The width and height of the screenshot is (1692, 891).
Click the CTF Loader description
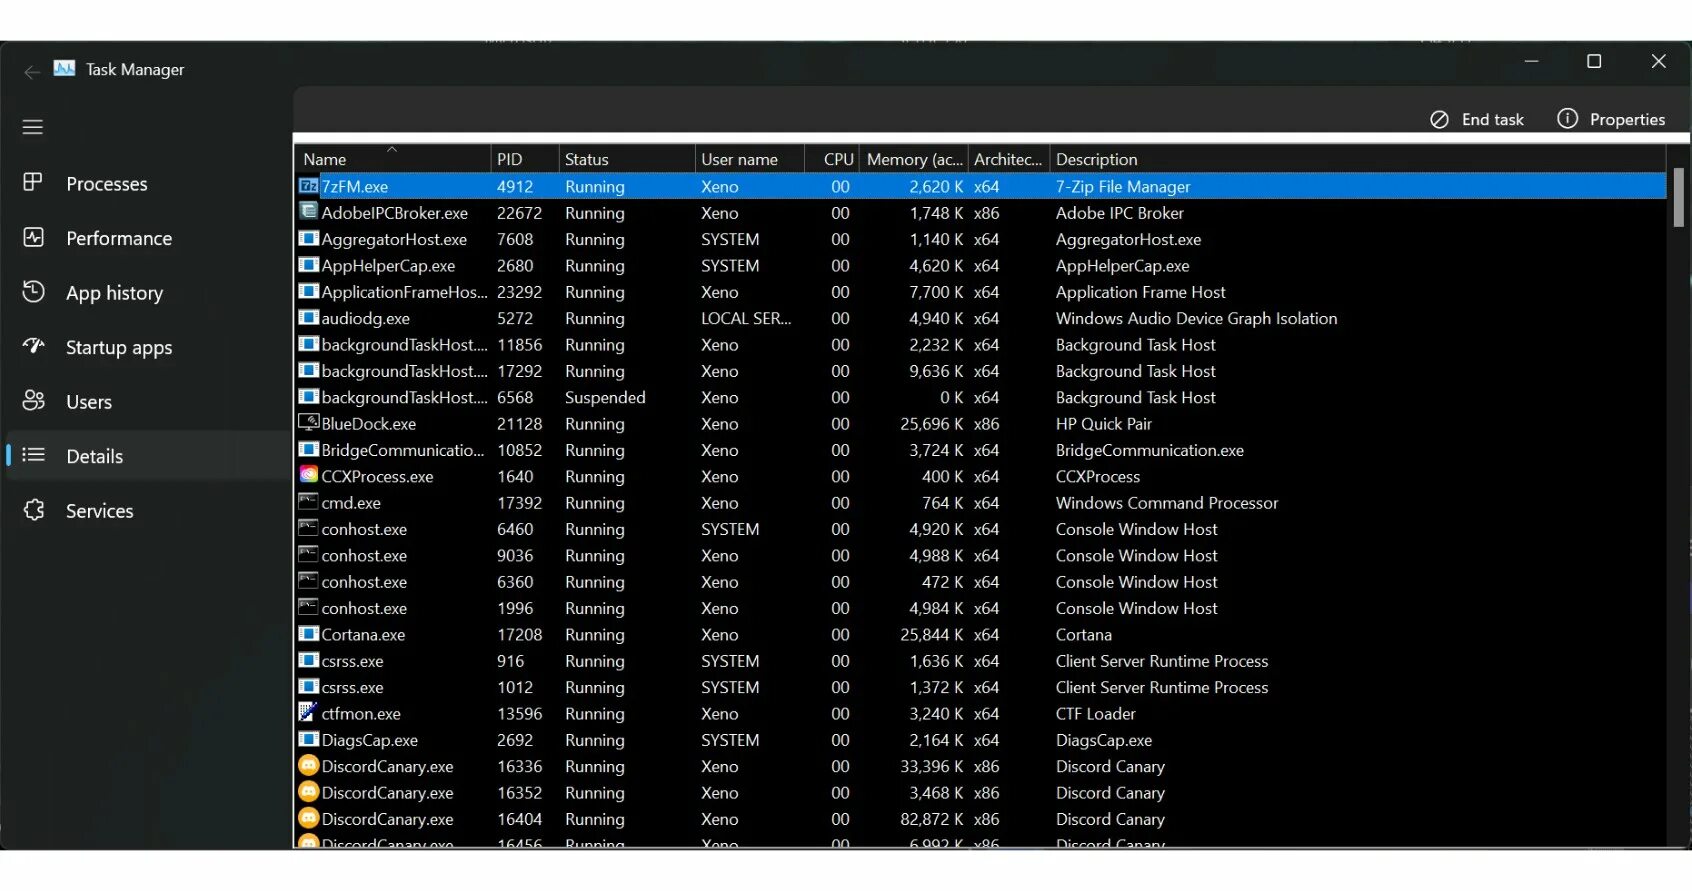coord(1096,713)
